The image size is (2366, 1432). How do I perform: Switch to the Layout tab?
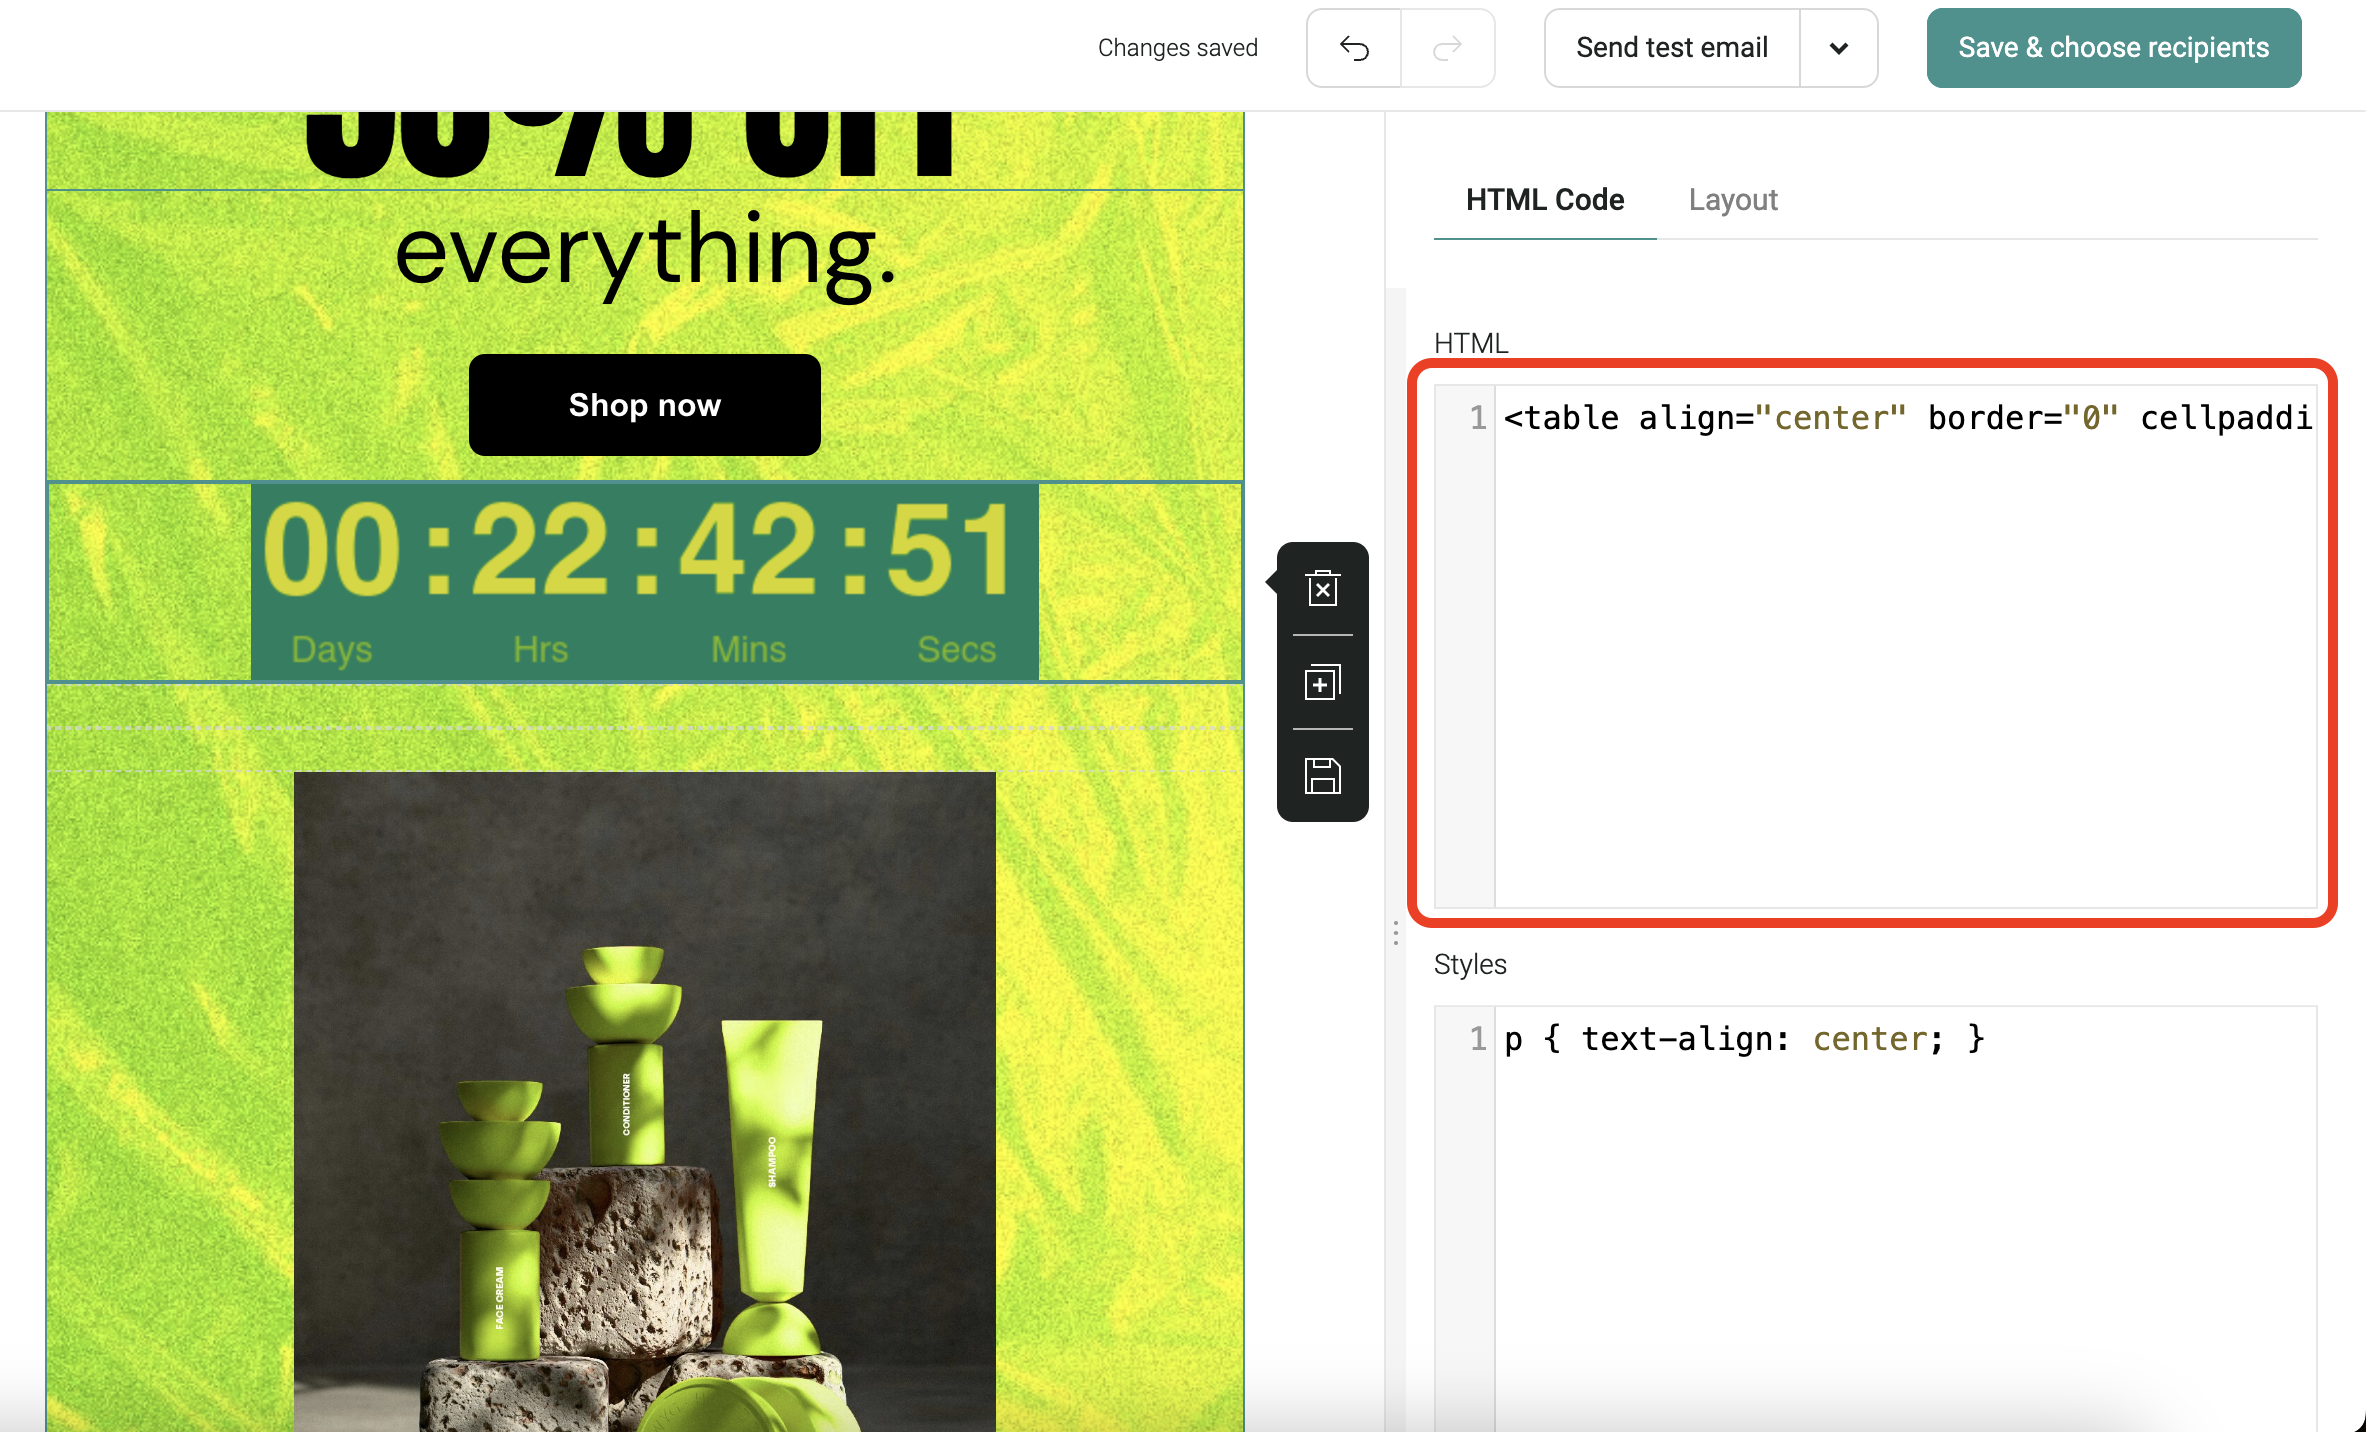1732,200
